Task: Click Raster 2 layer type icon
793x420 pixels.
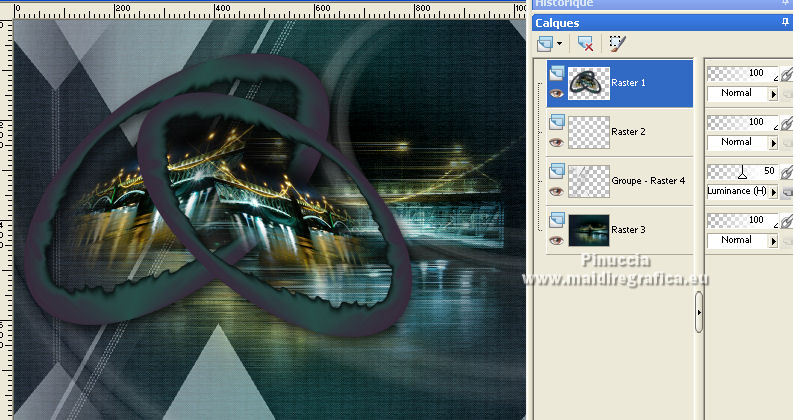Action: point(556,122)
